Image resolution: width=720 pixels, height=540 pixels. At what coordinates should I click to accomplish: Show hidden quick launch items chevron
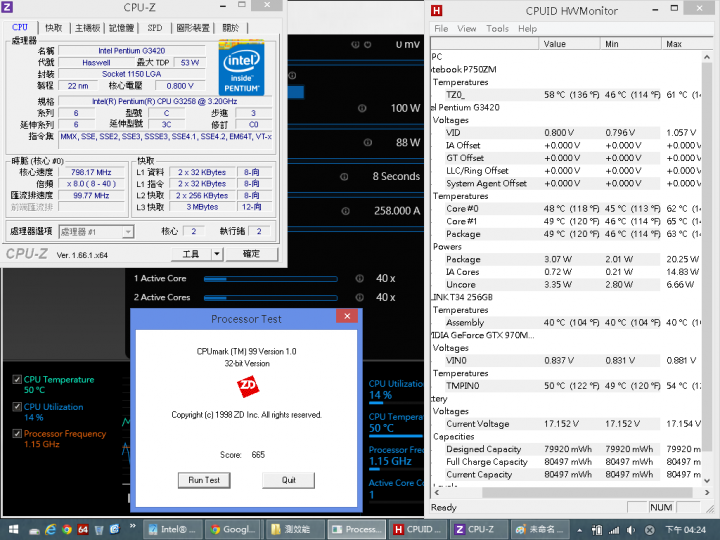tap(133, 526)
